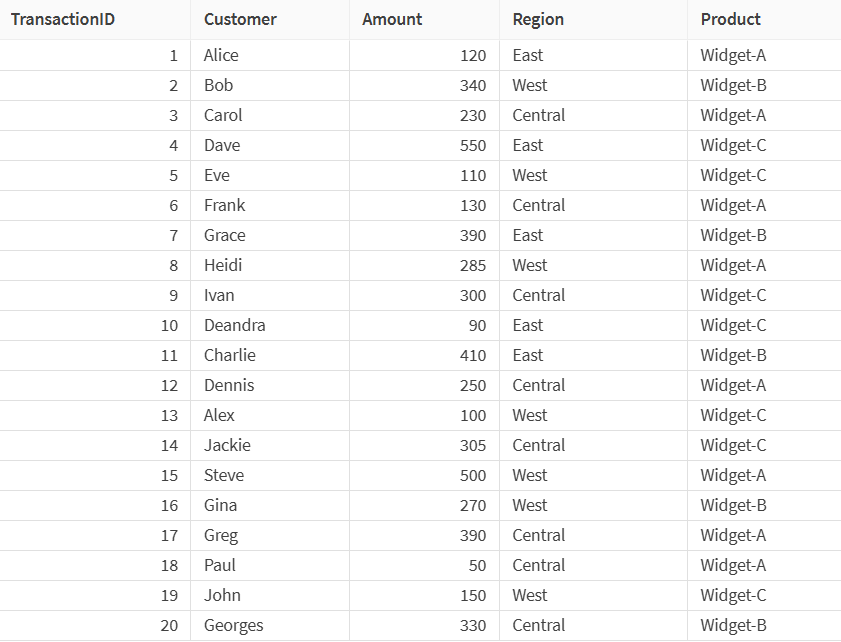Click the Steve customer cell
This screenshot has width=841, height=642.
pyautogui.click(x=224, y=475)
